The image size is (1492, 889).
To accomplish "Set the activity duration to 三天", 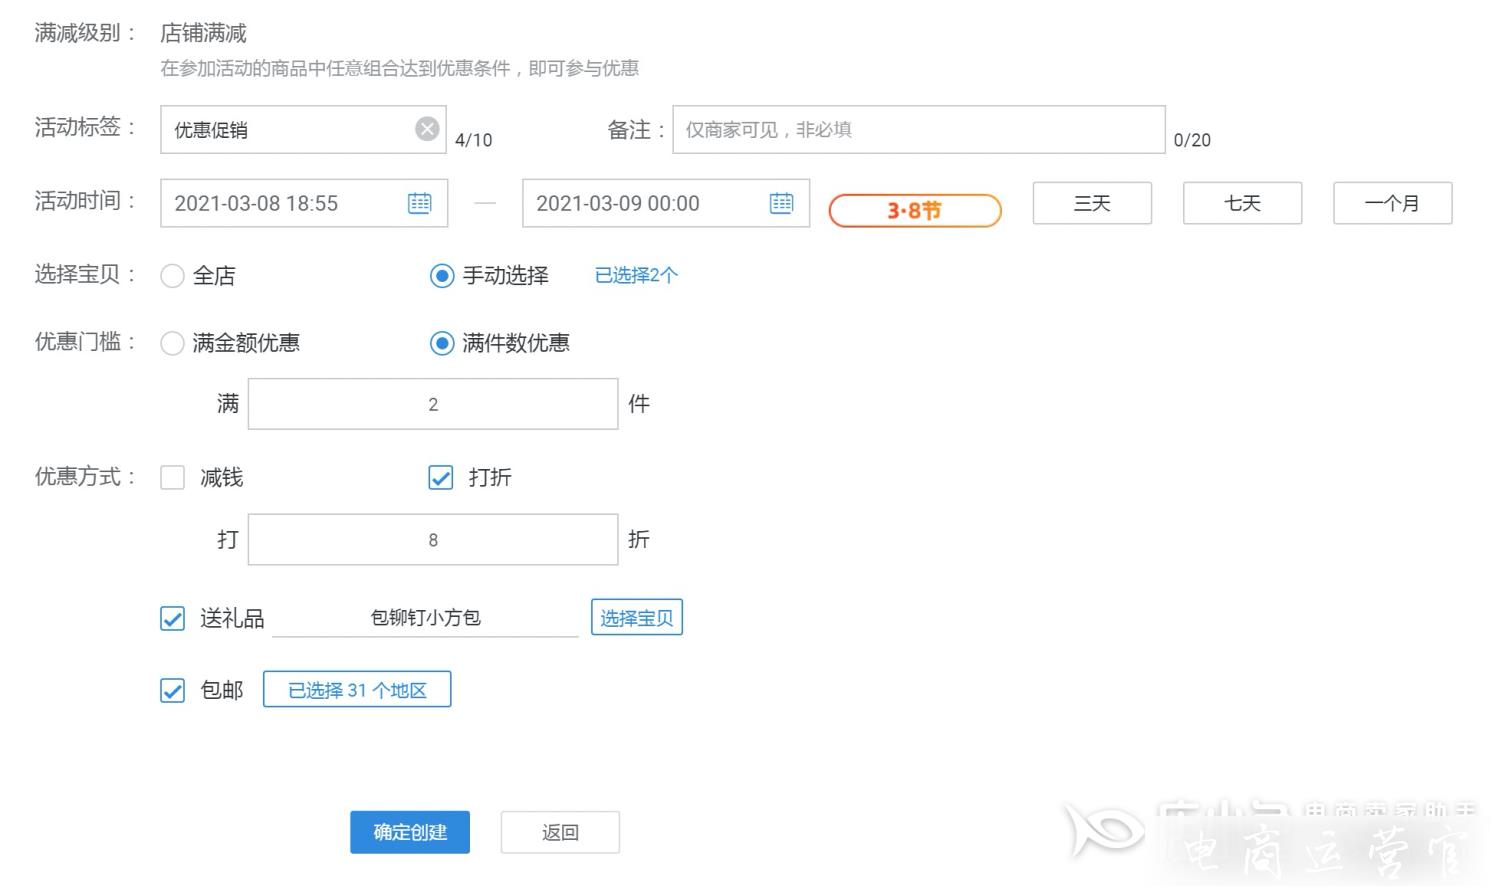I will click(x=1092, y=203).
